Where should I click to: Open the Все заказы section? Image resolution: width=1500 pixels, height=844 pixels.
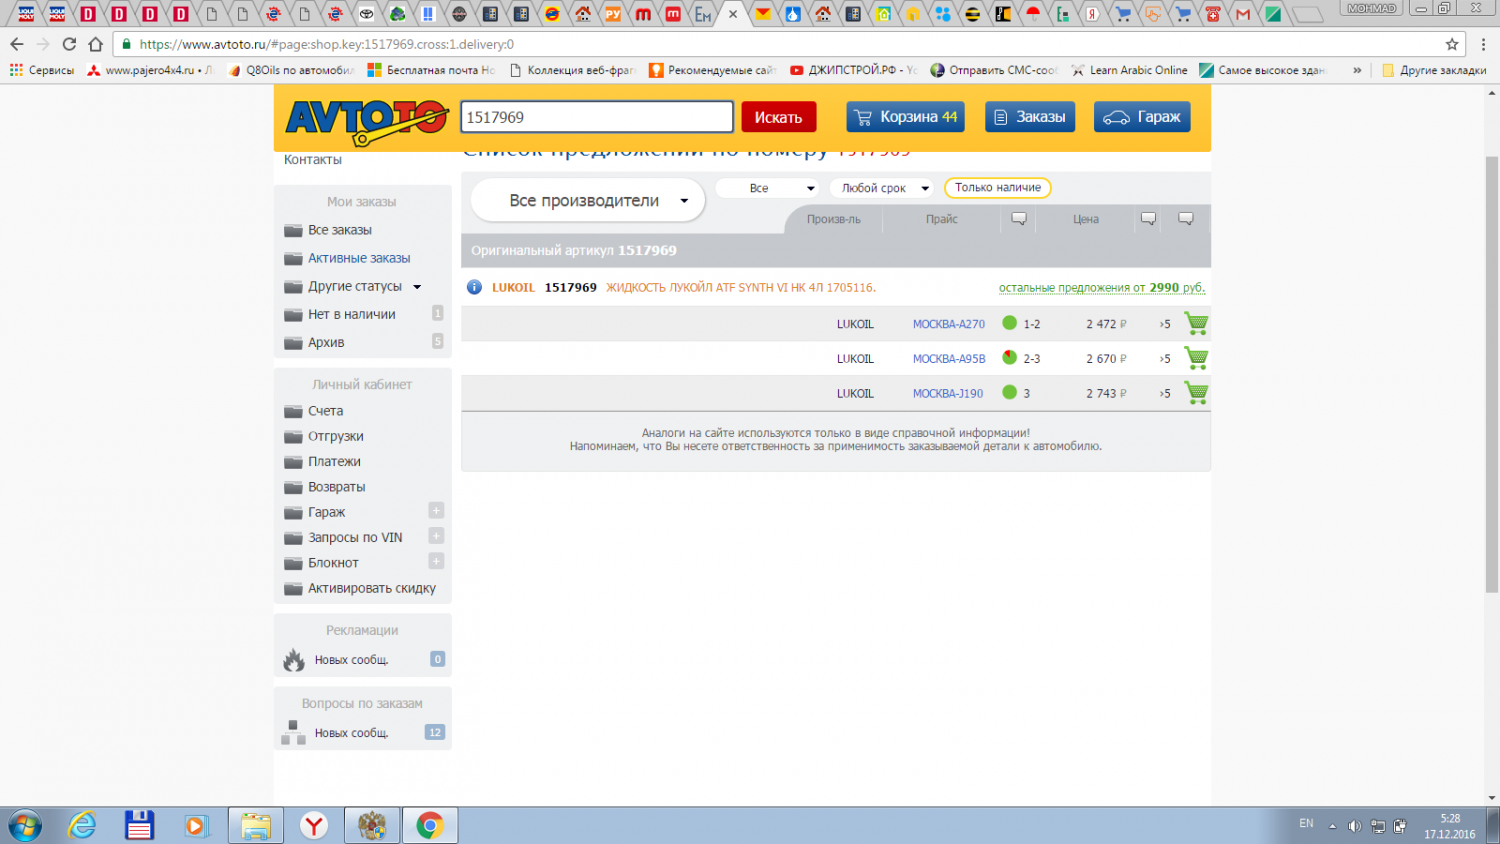(340, 230)
